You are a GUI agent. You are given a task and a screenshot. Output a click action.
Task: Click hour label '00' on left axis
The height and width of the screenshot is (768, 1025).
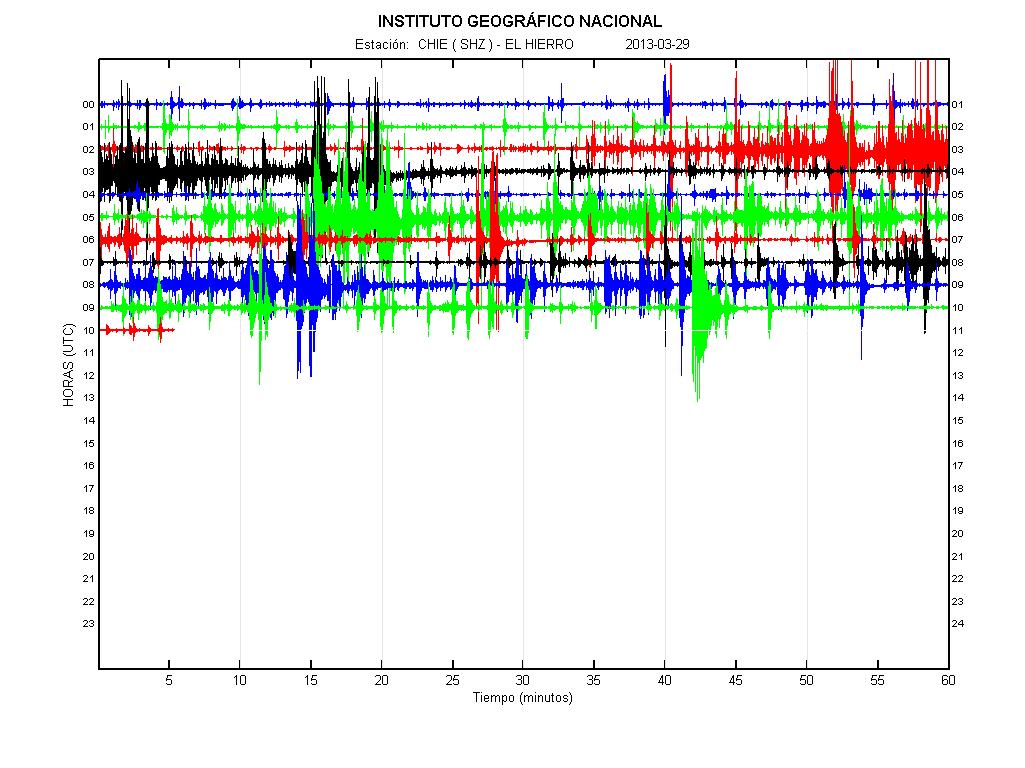click(88, 105)
